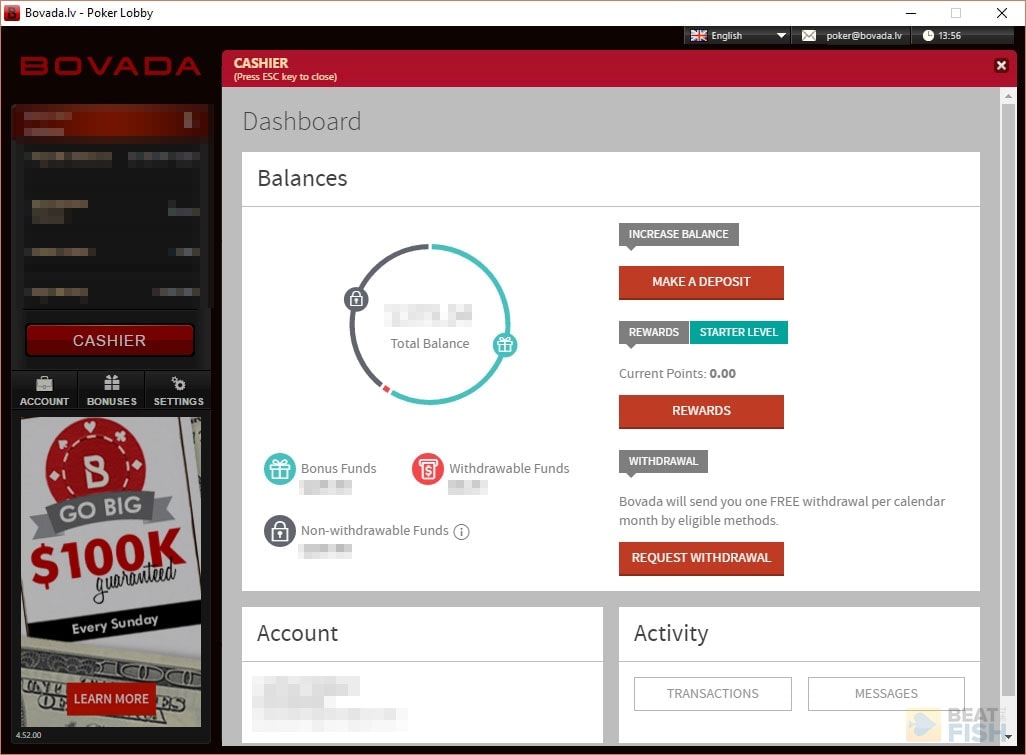Click the Withdrawable Funds red icon
Image resolution: width=1026 pixels, height=755 pixels.
coord(427,469)
